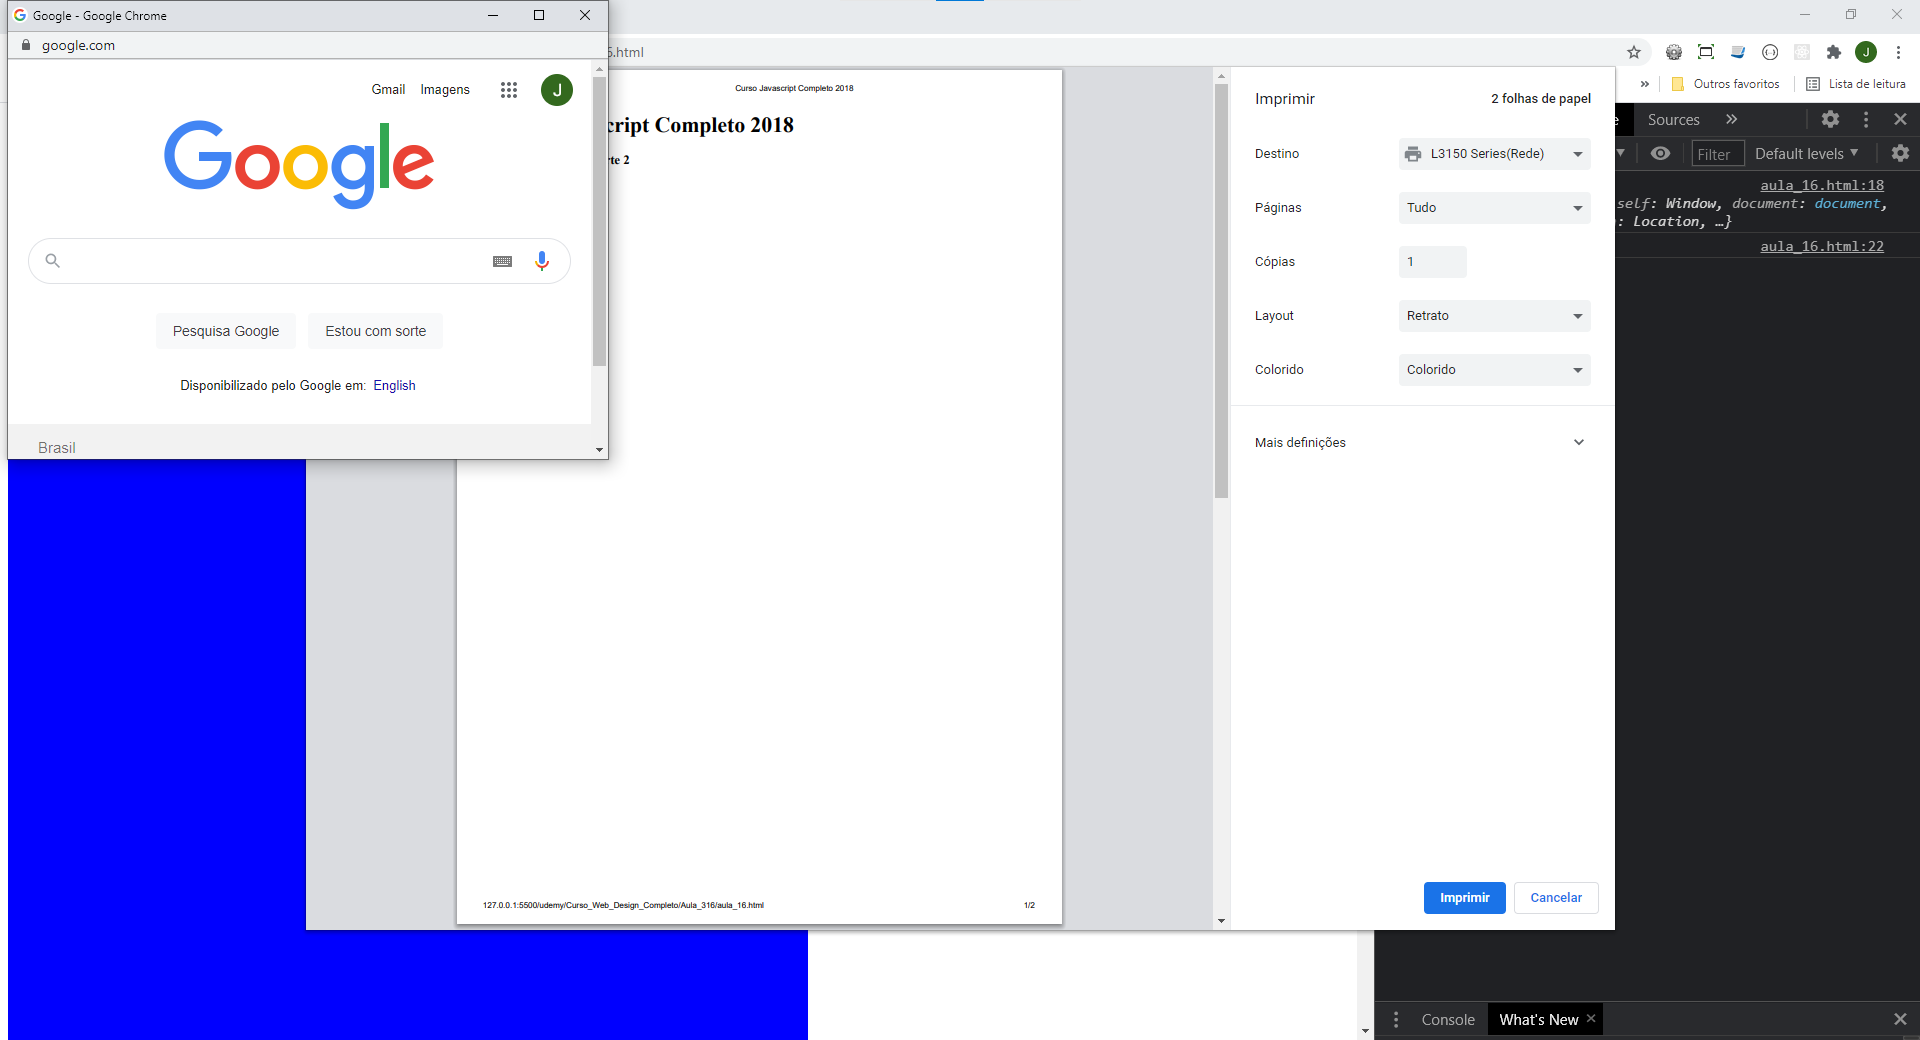Close the What's New tab with its x
The width and height of the screenshot is (1920, 1040).
[x=1591, y=1018]
